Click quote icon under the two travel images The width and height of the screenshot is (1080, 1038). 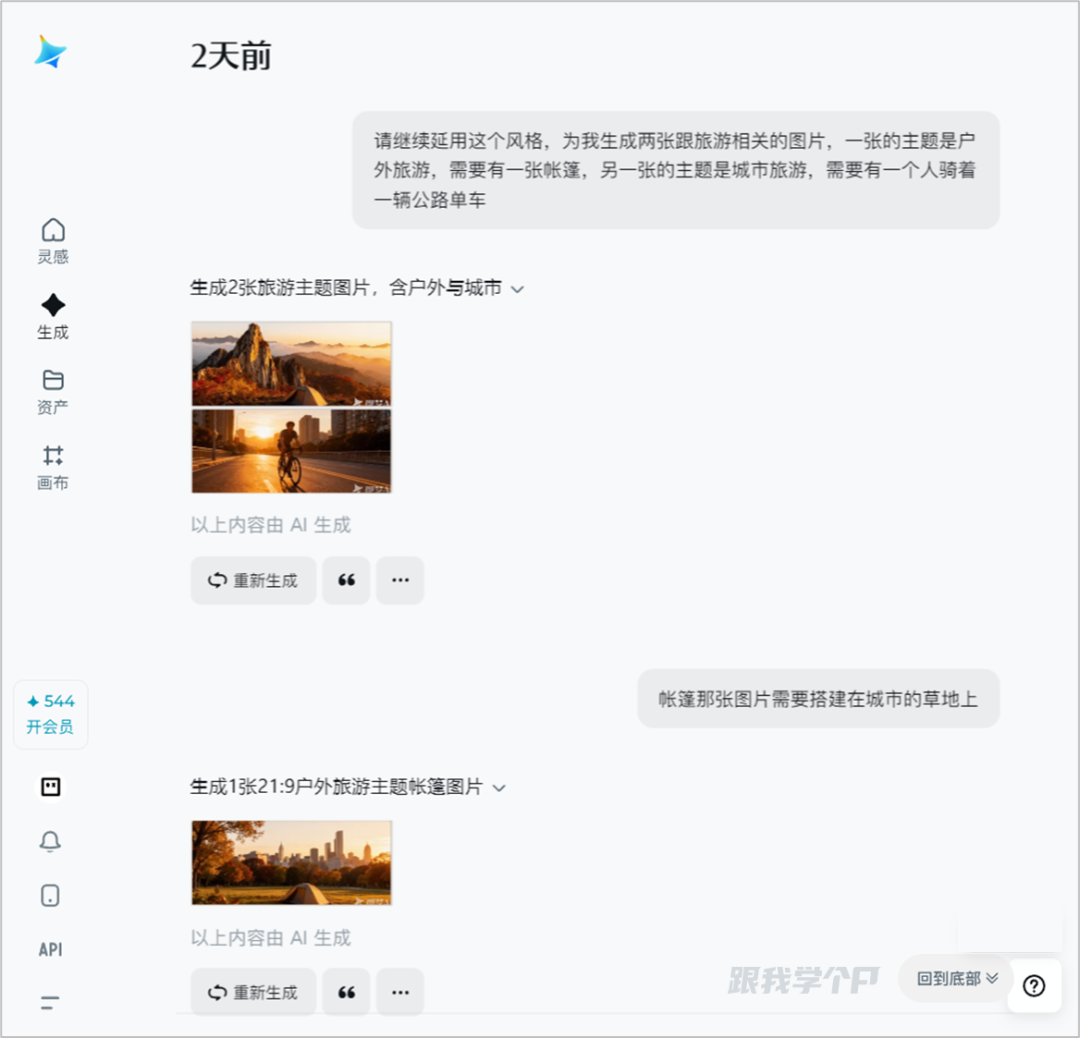(346, 581)
